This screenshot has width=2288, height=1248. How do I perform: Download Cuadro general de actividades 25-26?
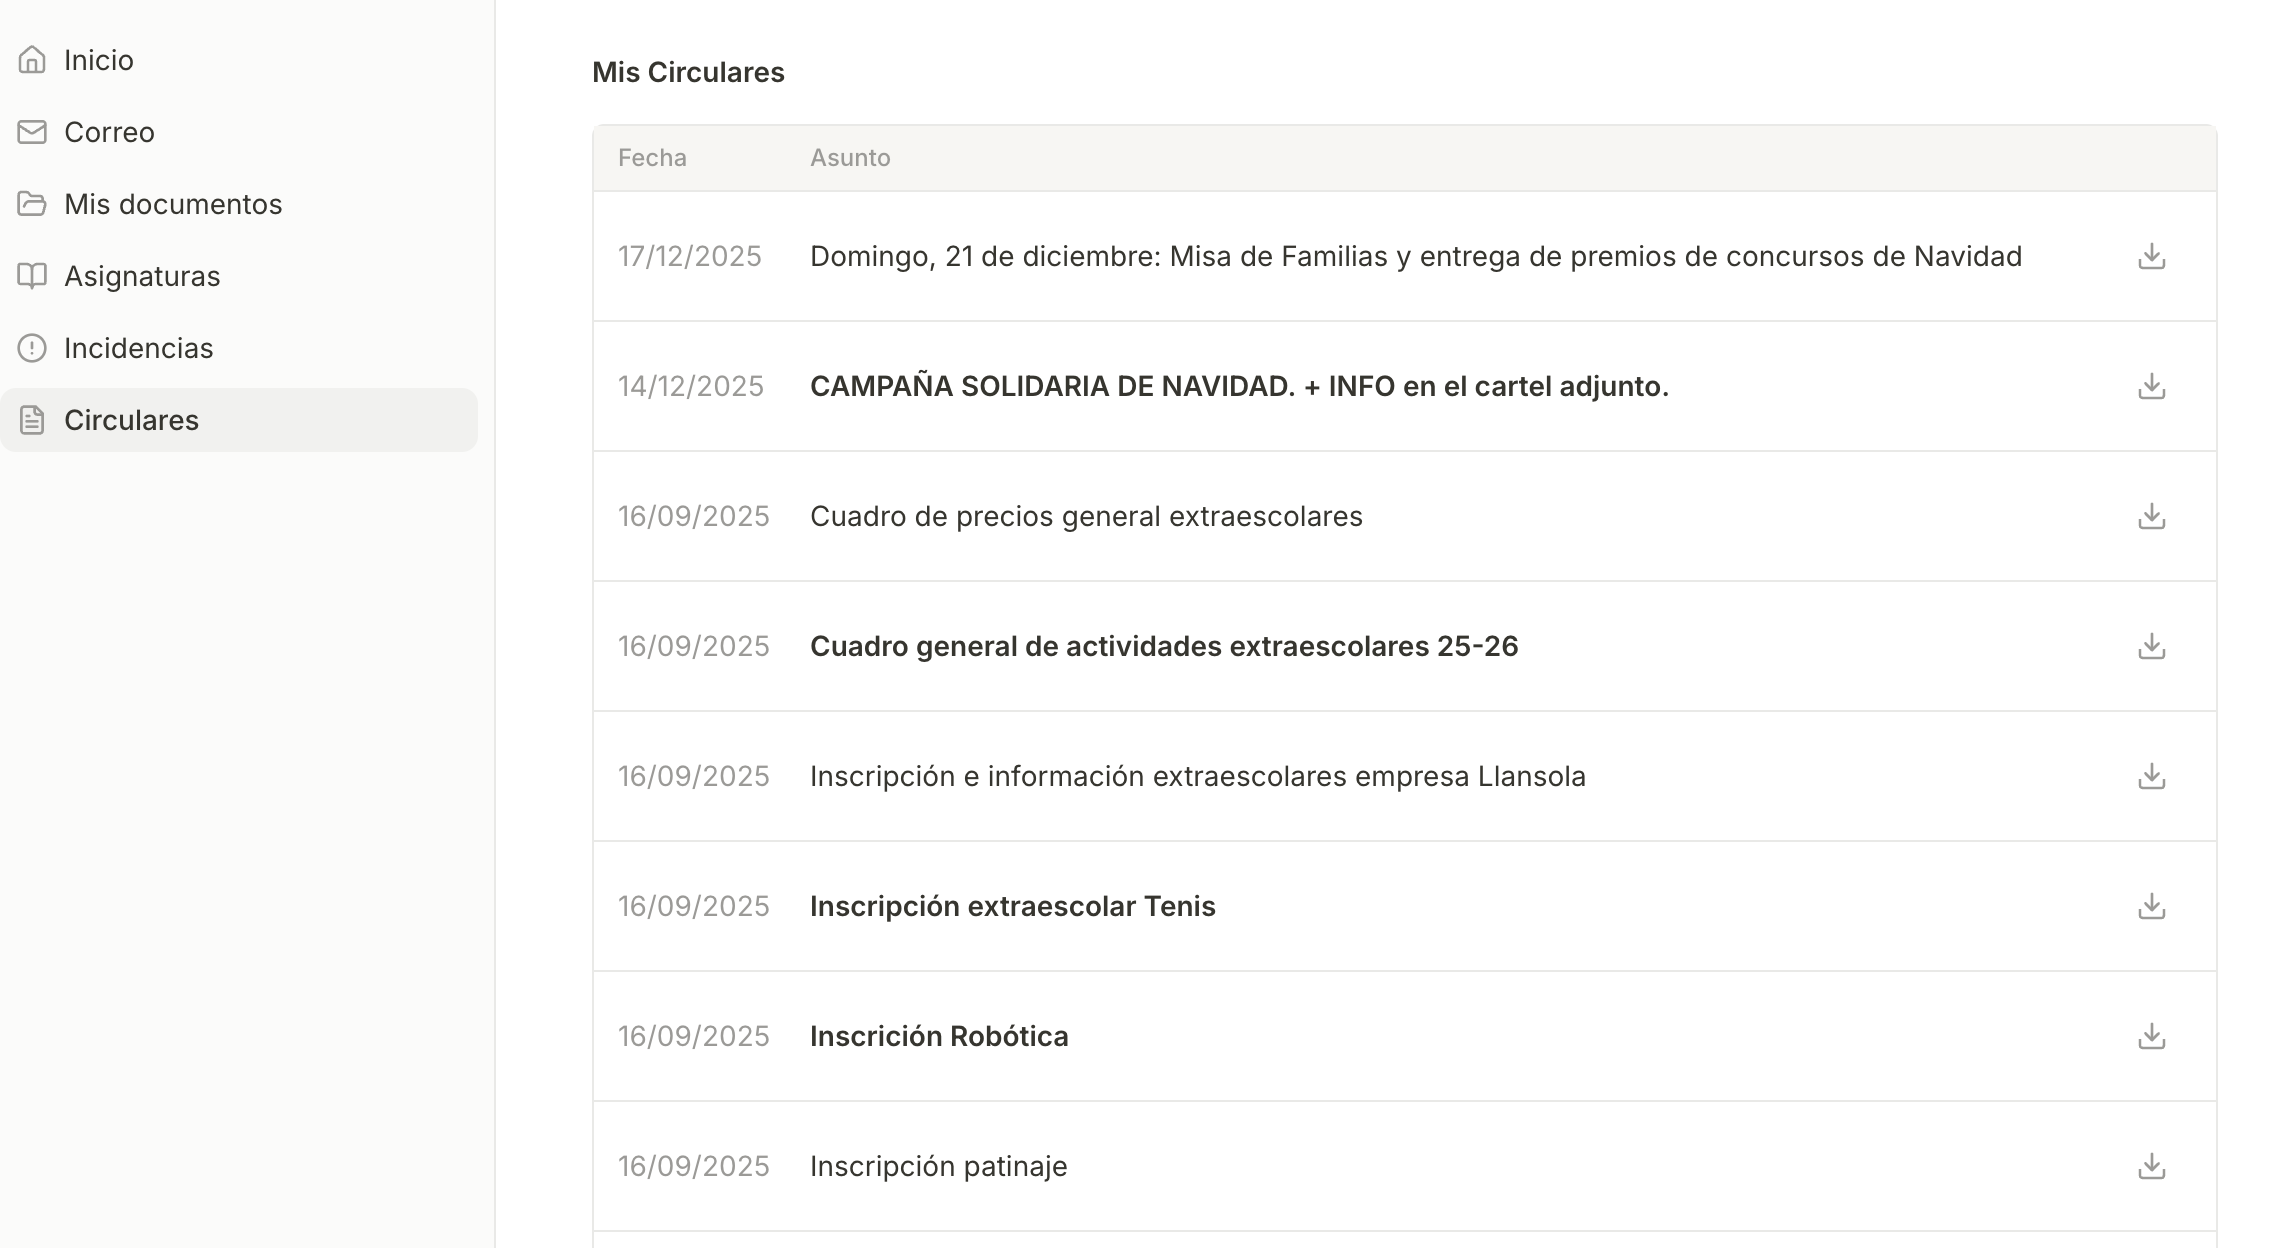click(x=2151, y=647)
